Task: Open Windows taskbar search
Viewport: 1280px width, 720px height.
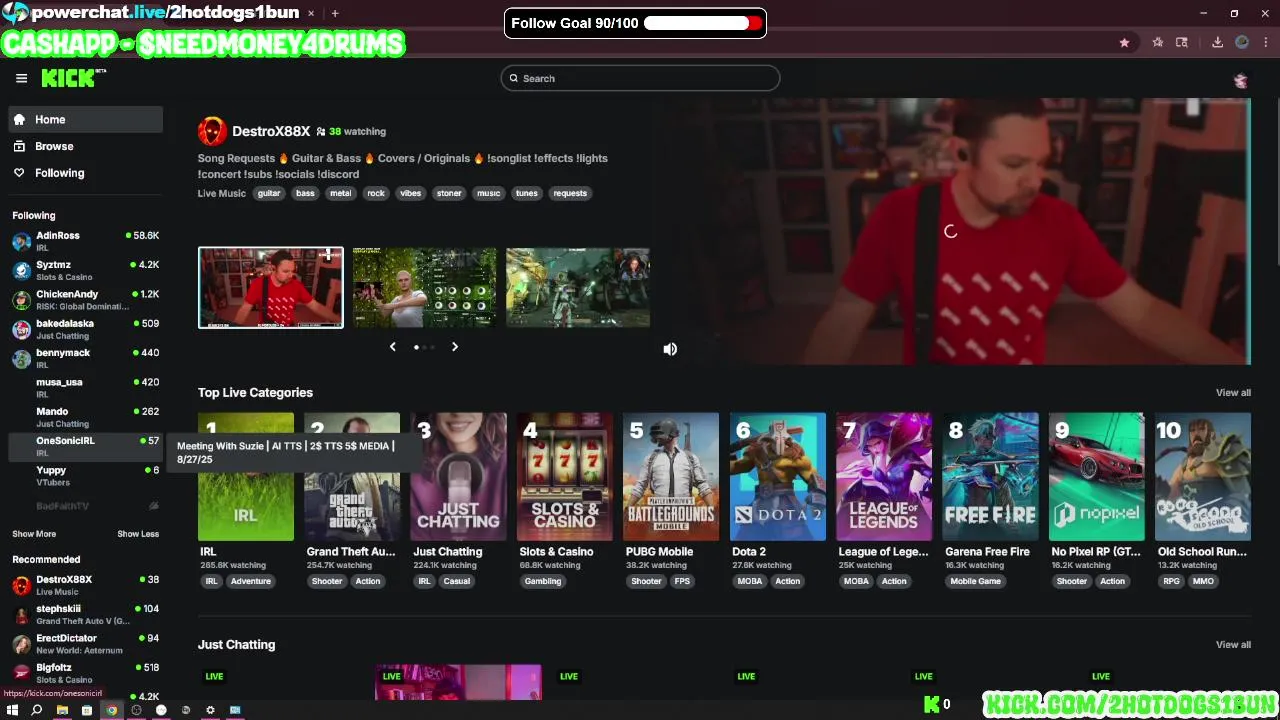Action: (x=37, y=710)
